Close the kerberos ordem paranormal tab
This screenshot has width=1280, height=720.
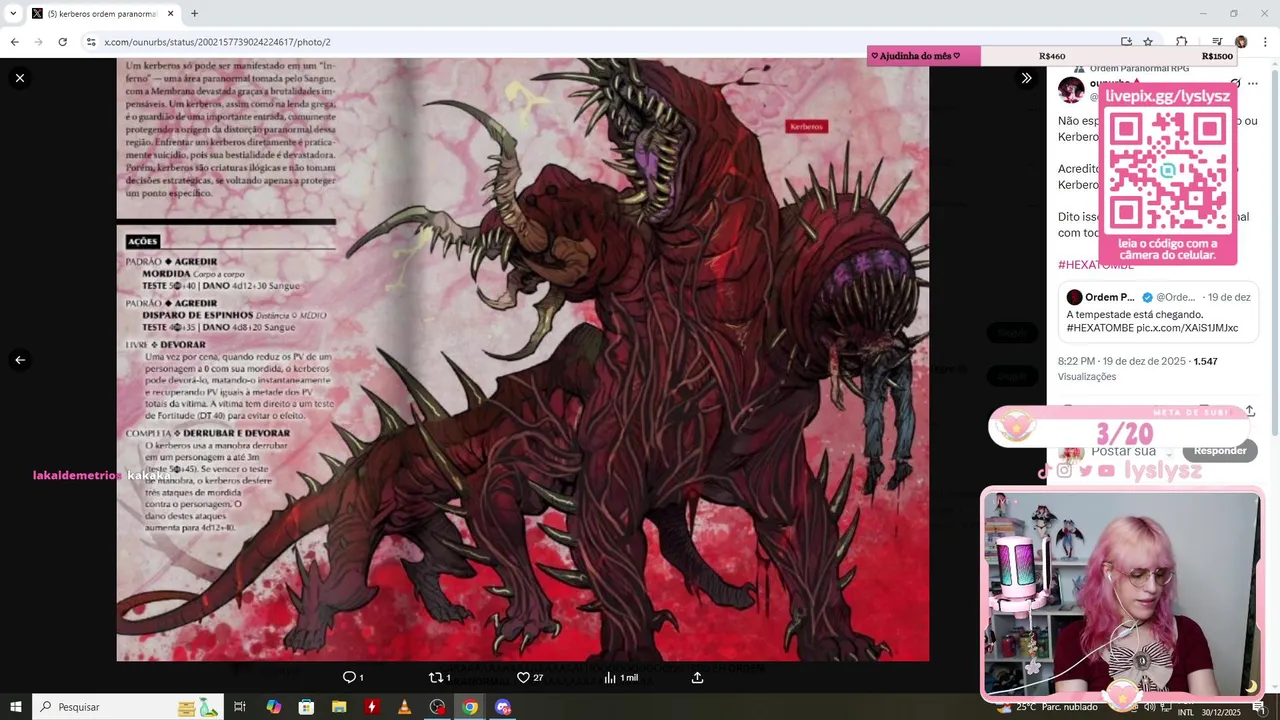point(170,13)
